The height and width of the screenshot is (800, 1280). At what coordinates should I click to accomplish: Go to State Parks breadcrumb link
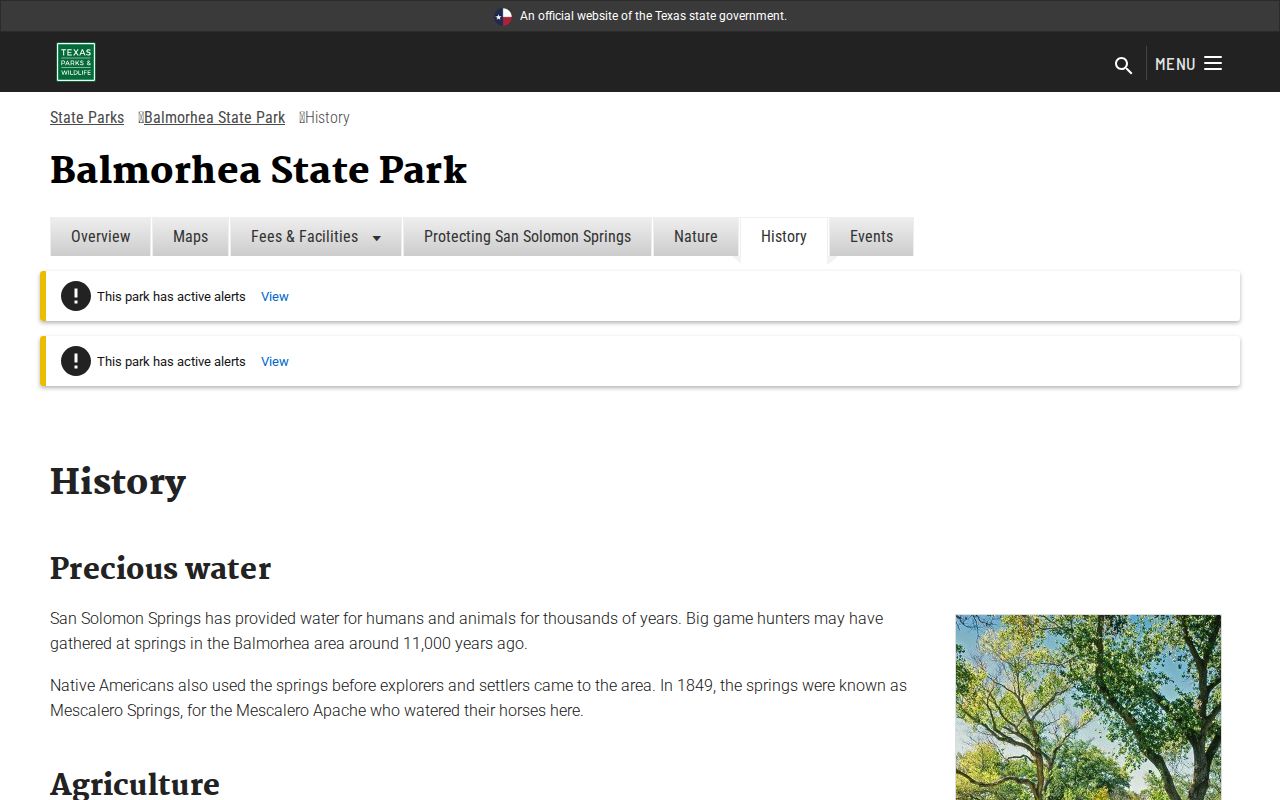pyautogui.click(x=87, y=117)
